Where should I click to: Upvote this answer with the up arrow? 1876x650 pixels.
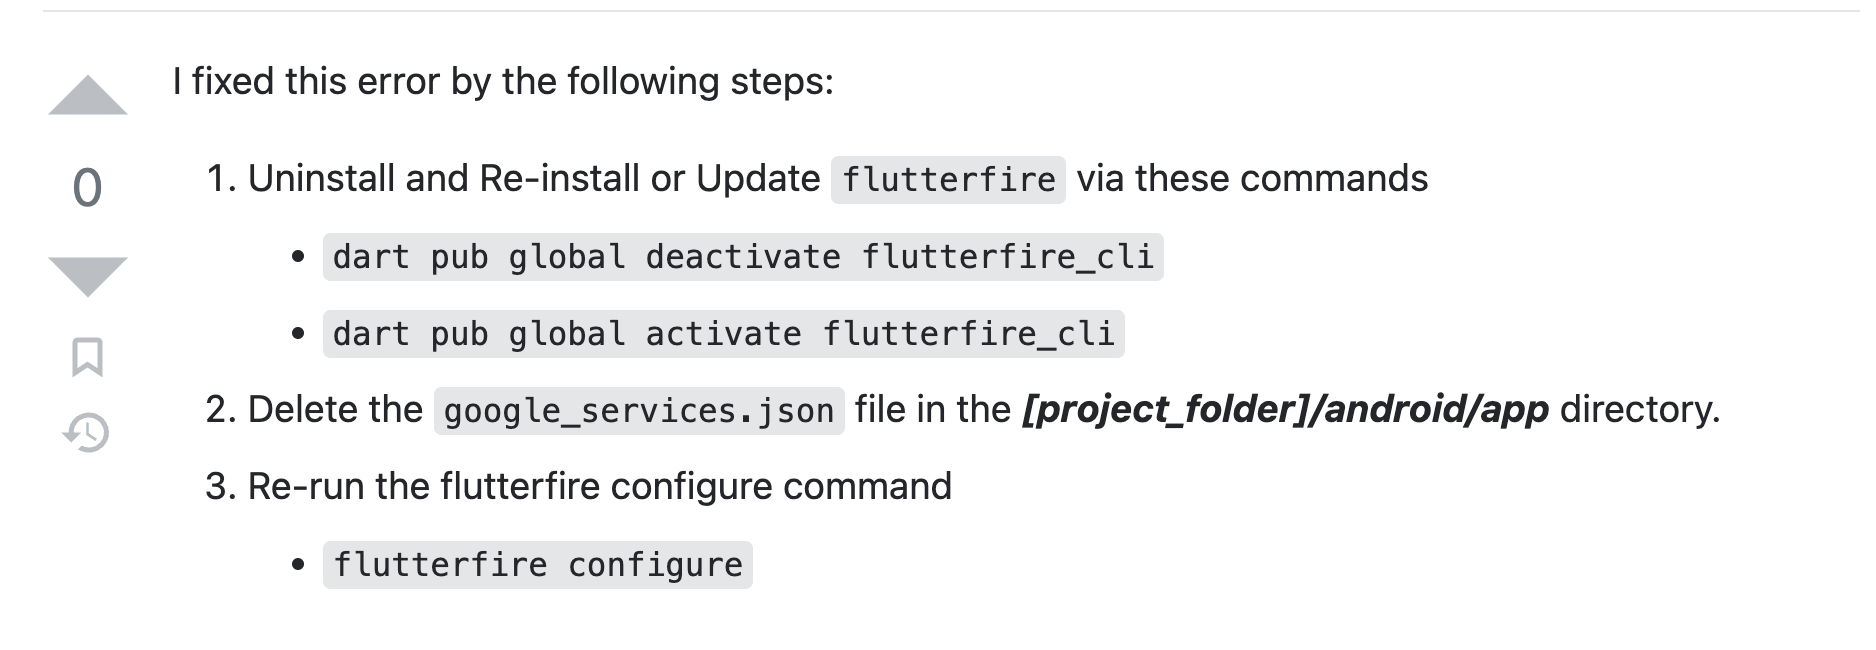pyautogui.click(x=88, y=96)
